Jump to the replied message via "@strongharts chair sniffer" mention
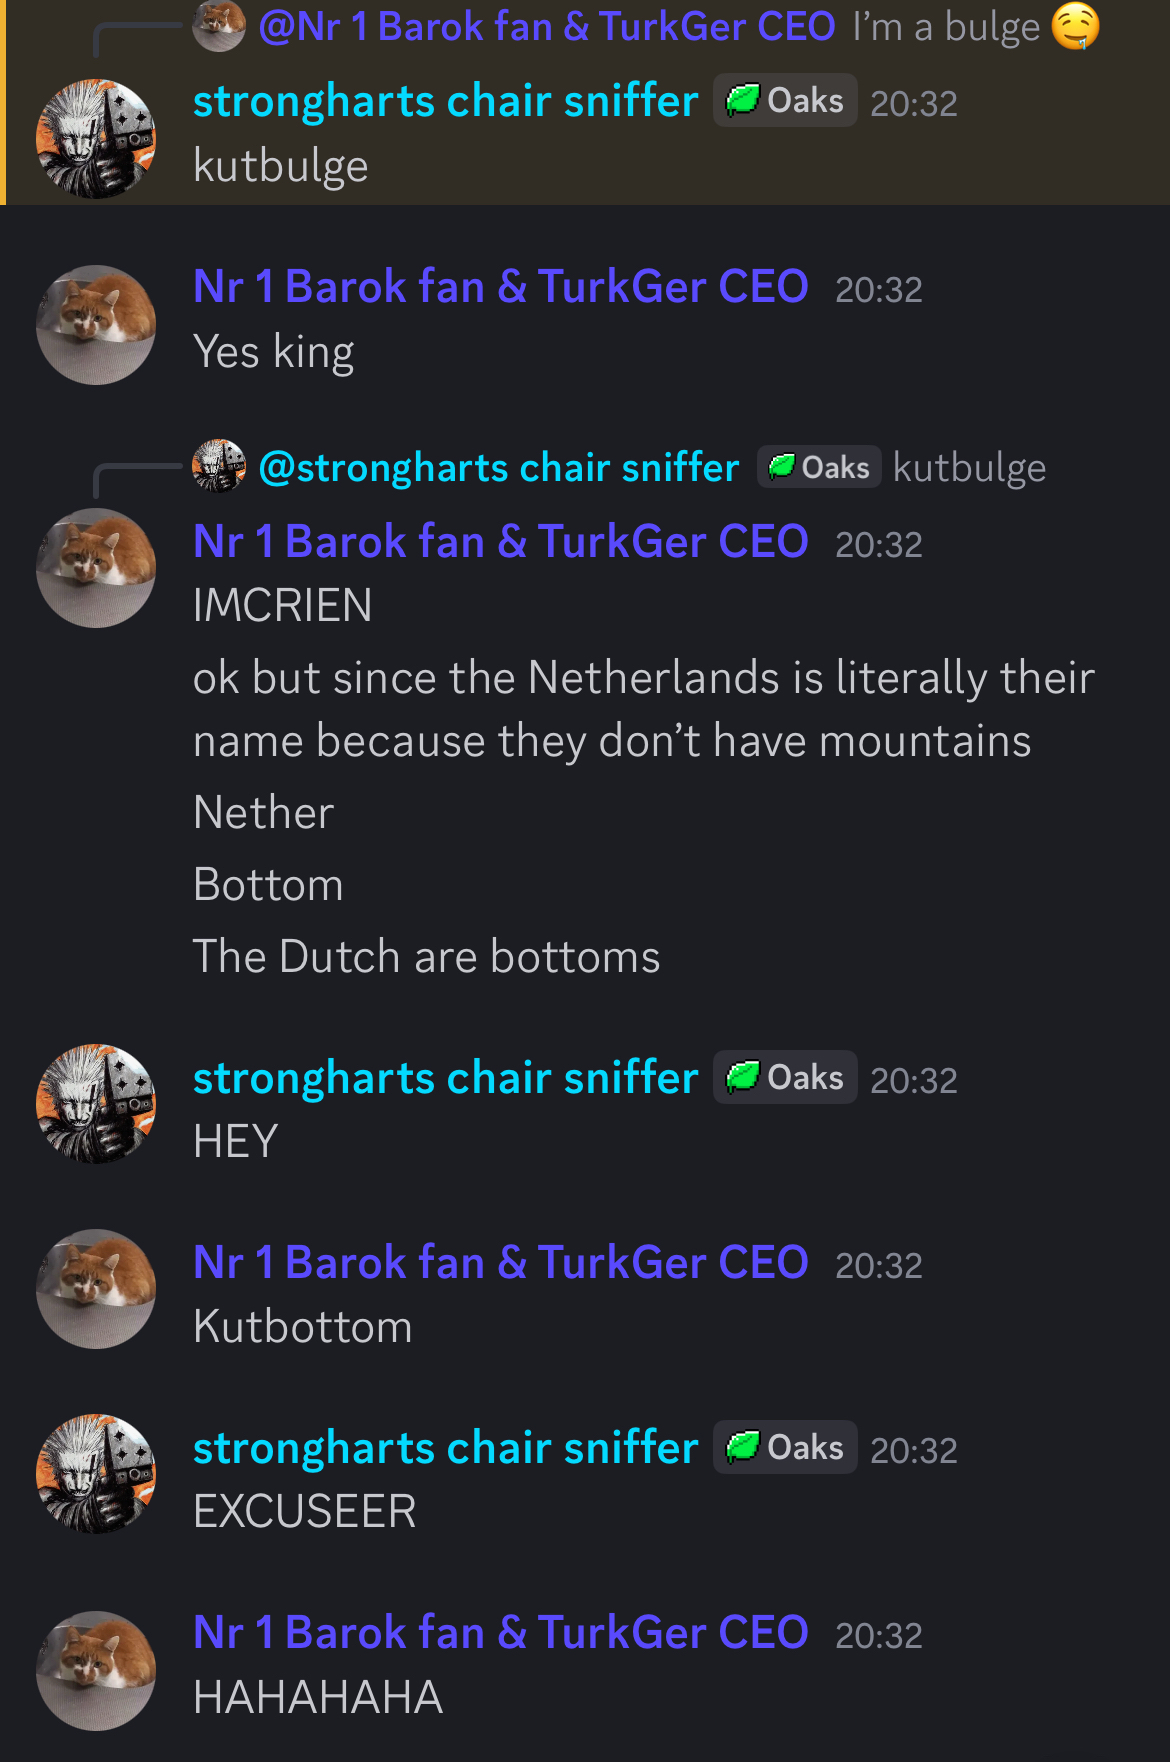 coord(498,468)
